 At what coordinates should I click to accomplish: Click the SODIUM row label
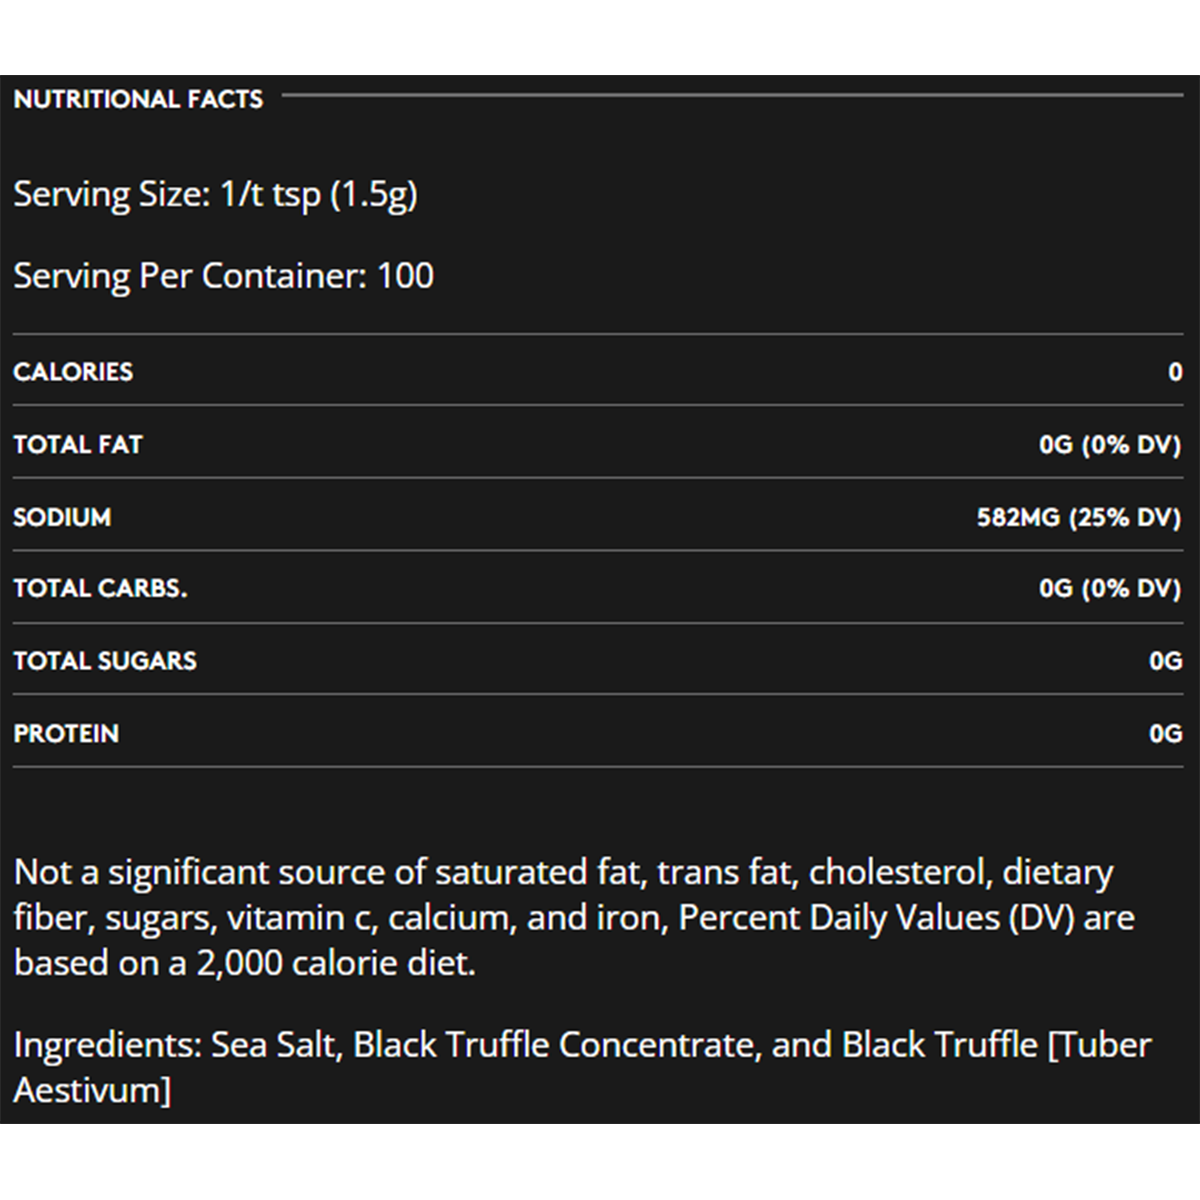pos(62,517)
